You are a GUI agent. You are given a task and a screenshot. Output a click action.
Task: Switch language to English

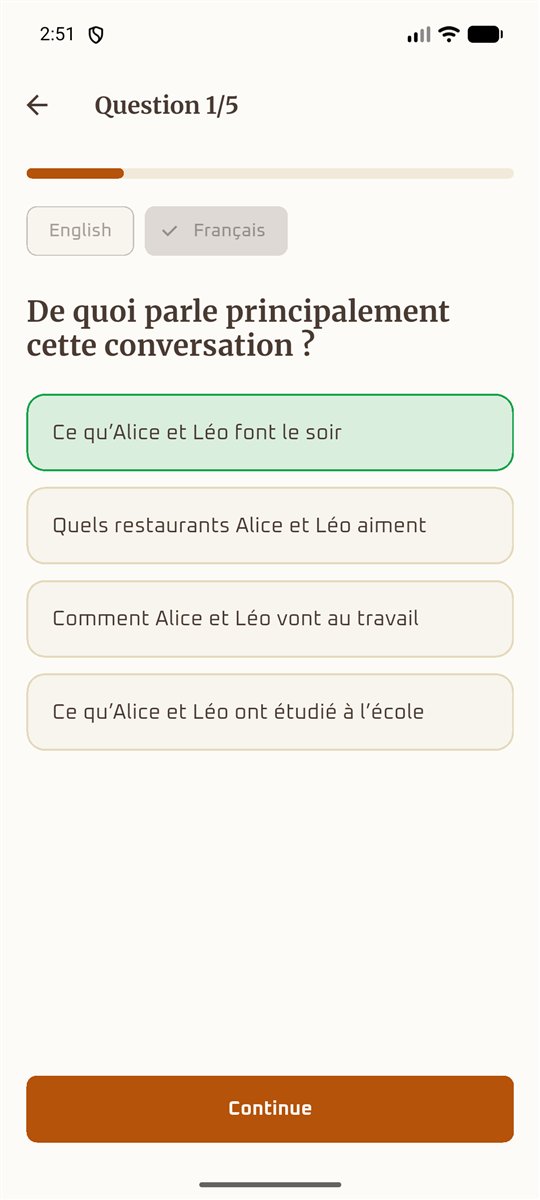coord(80,231)
